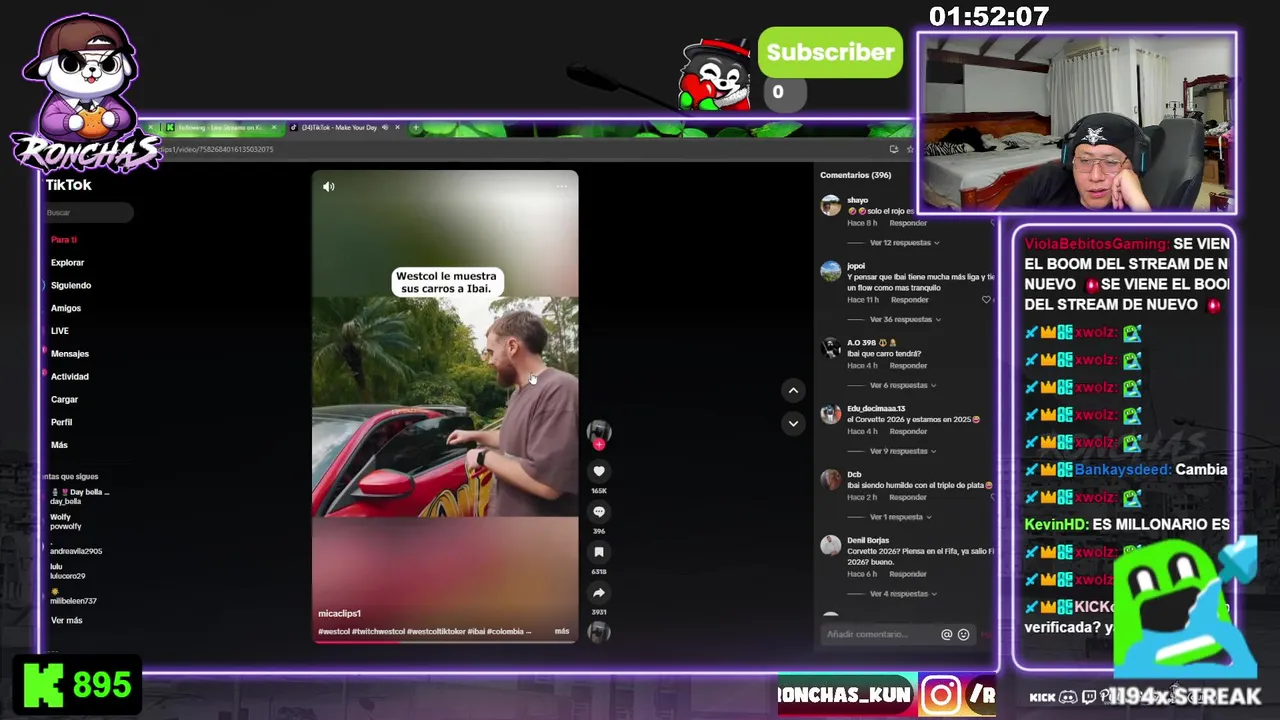Open Actividad notifications
The image size is (1280, 720).
[x=70, y=377]
